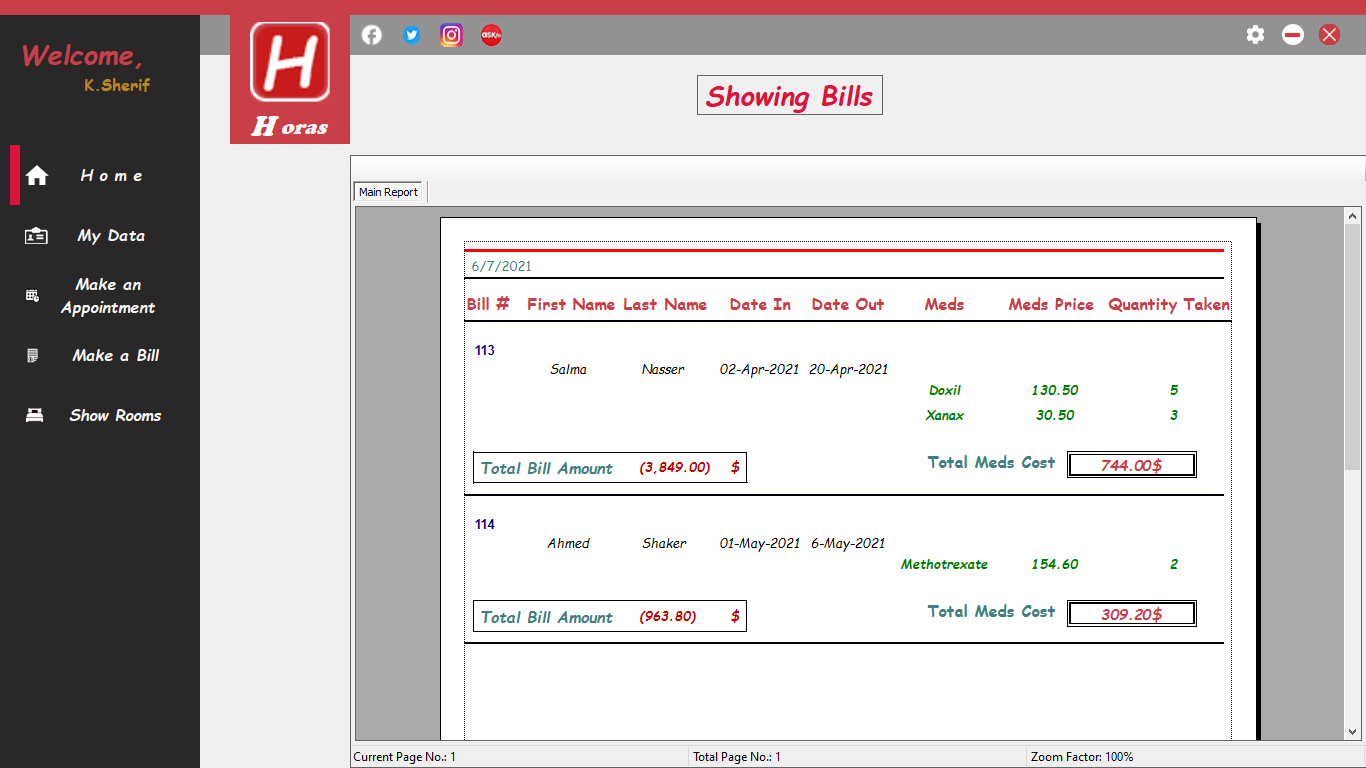The width and height of the screenshot is (1366, 768).
Task: Click date out 6-May-2021
Action: coord(848,543)
